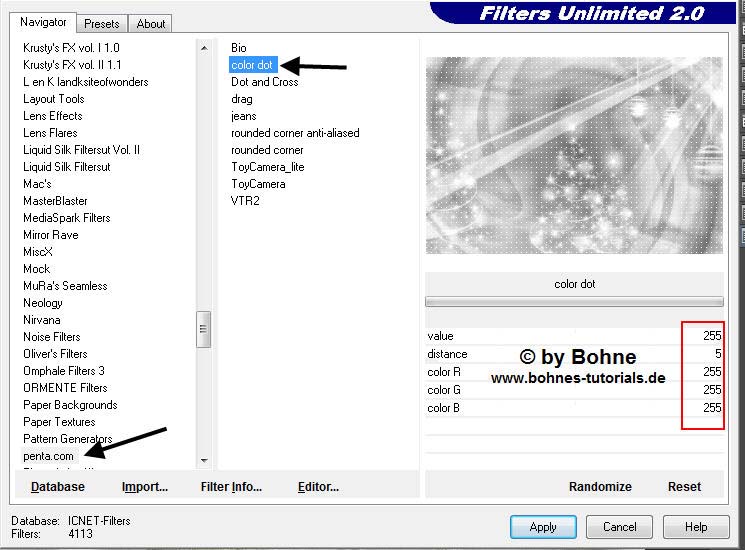
Task: Select penta.com in the filter category list
Action: pos(49,456)
